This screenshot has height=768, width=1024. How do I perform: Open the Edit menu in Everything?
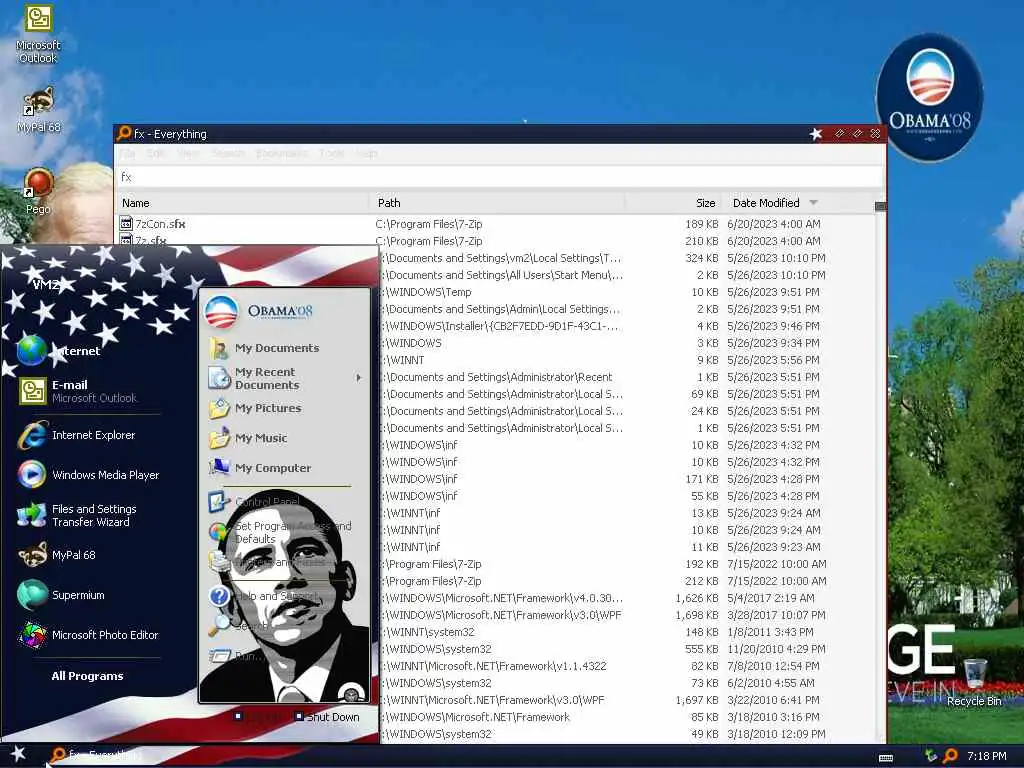pyautogui.click(x=155, y=153)
